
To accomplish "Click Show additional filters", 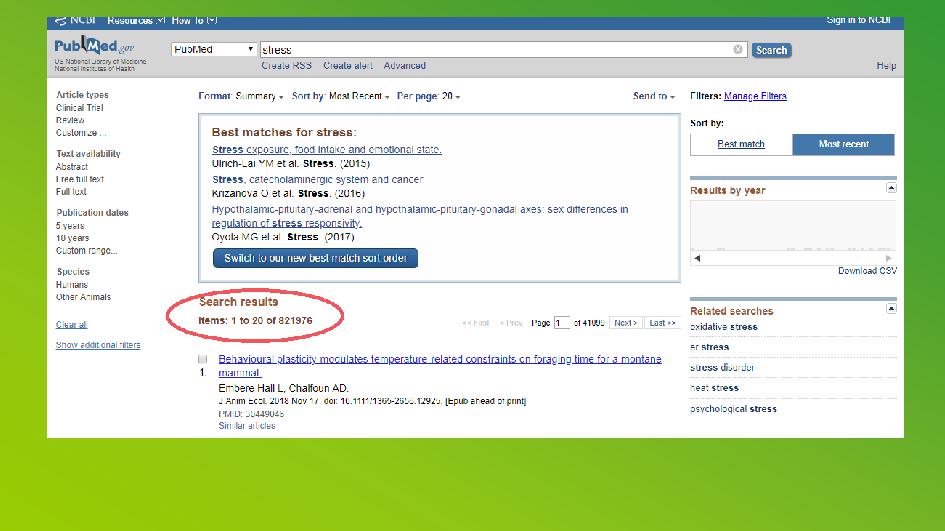I will click(x=98, y=345).
